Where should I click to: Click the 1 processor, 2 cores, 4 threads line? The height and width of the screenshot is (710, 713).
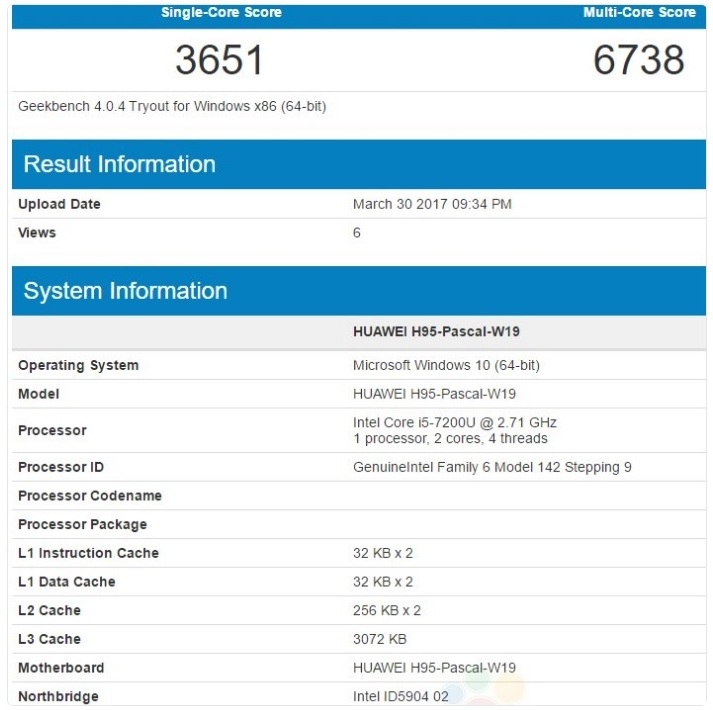point(450,438)
